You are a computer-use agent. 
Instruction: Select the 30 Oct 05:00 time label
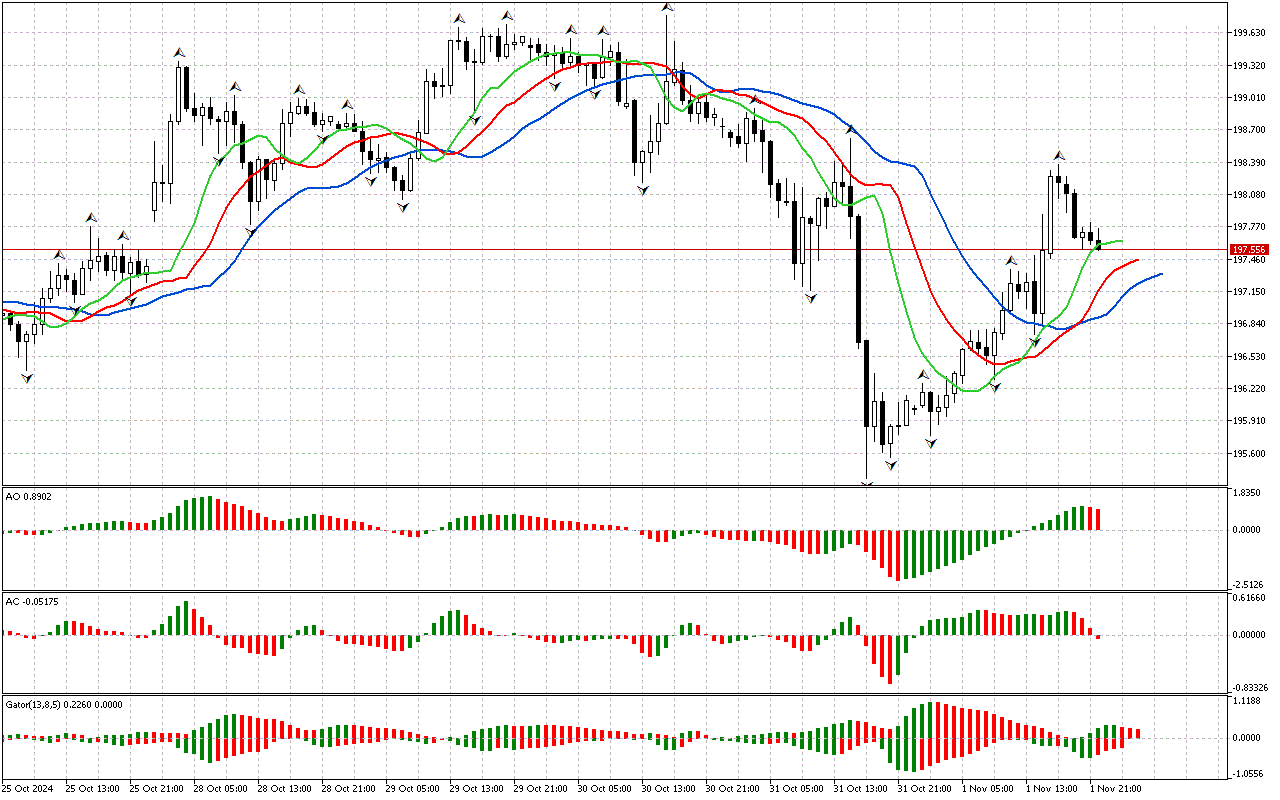click(x=605, y=789)
